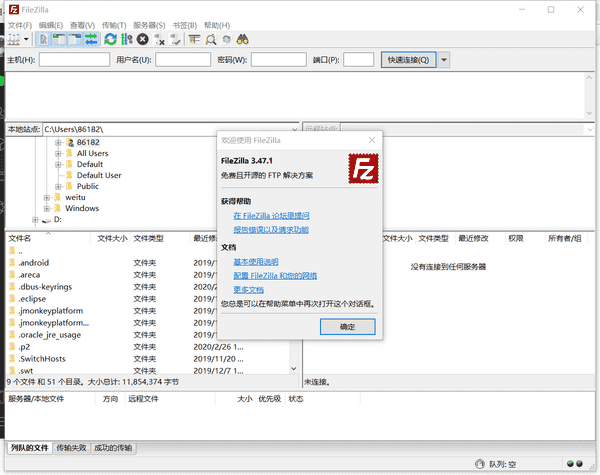Click 快速连接(Q) button
Screen dimensions: 600x475
408,60
